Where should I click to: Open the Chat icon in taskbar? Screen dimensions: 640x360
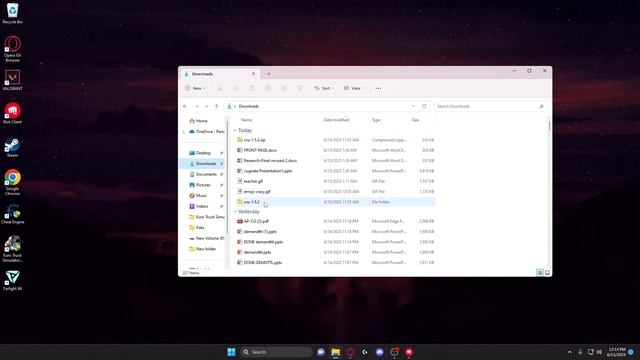click(x=321, y=352)
